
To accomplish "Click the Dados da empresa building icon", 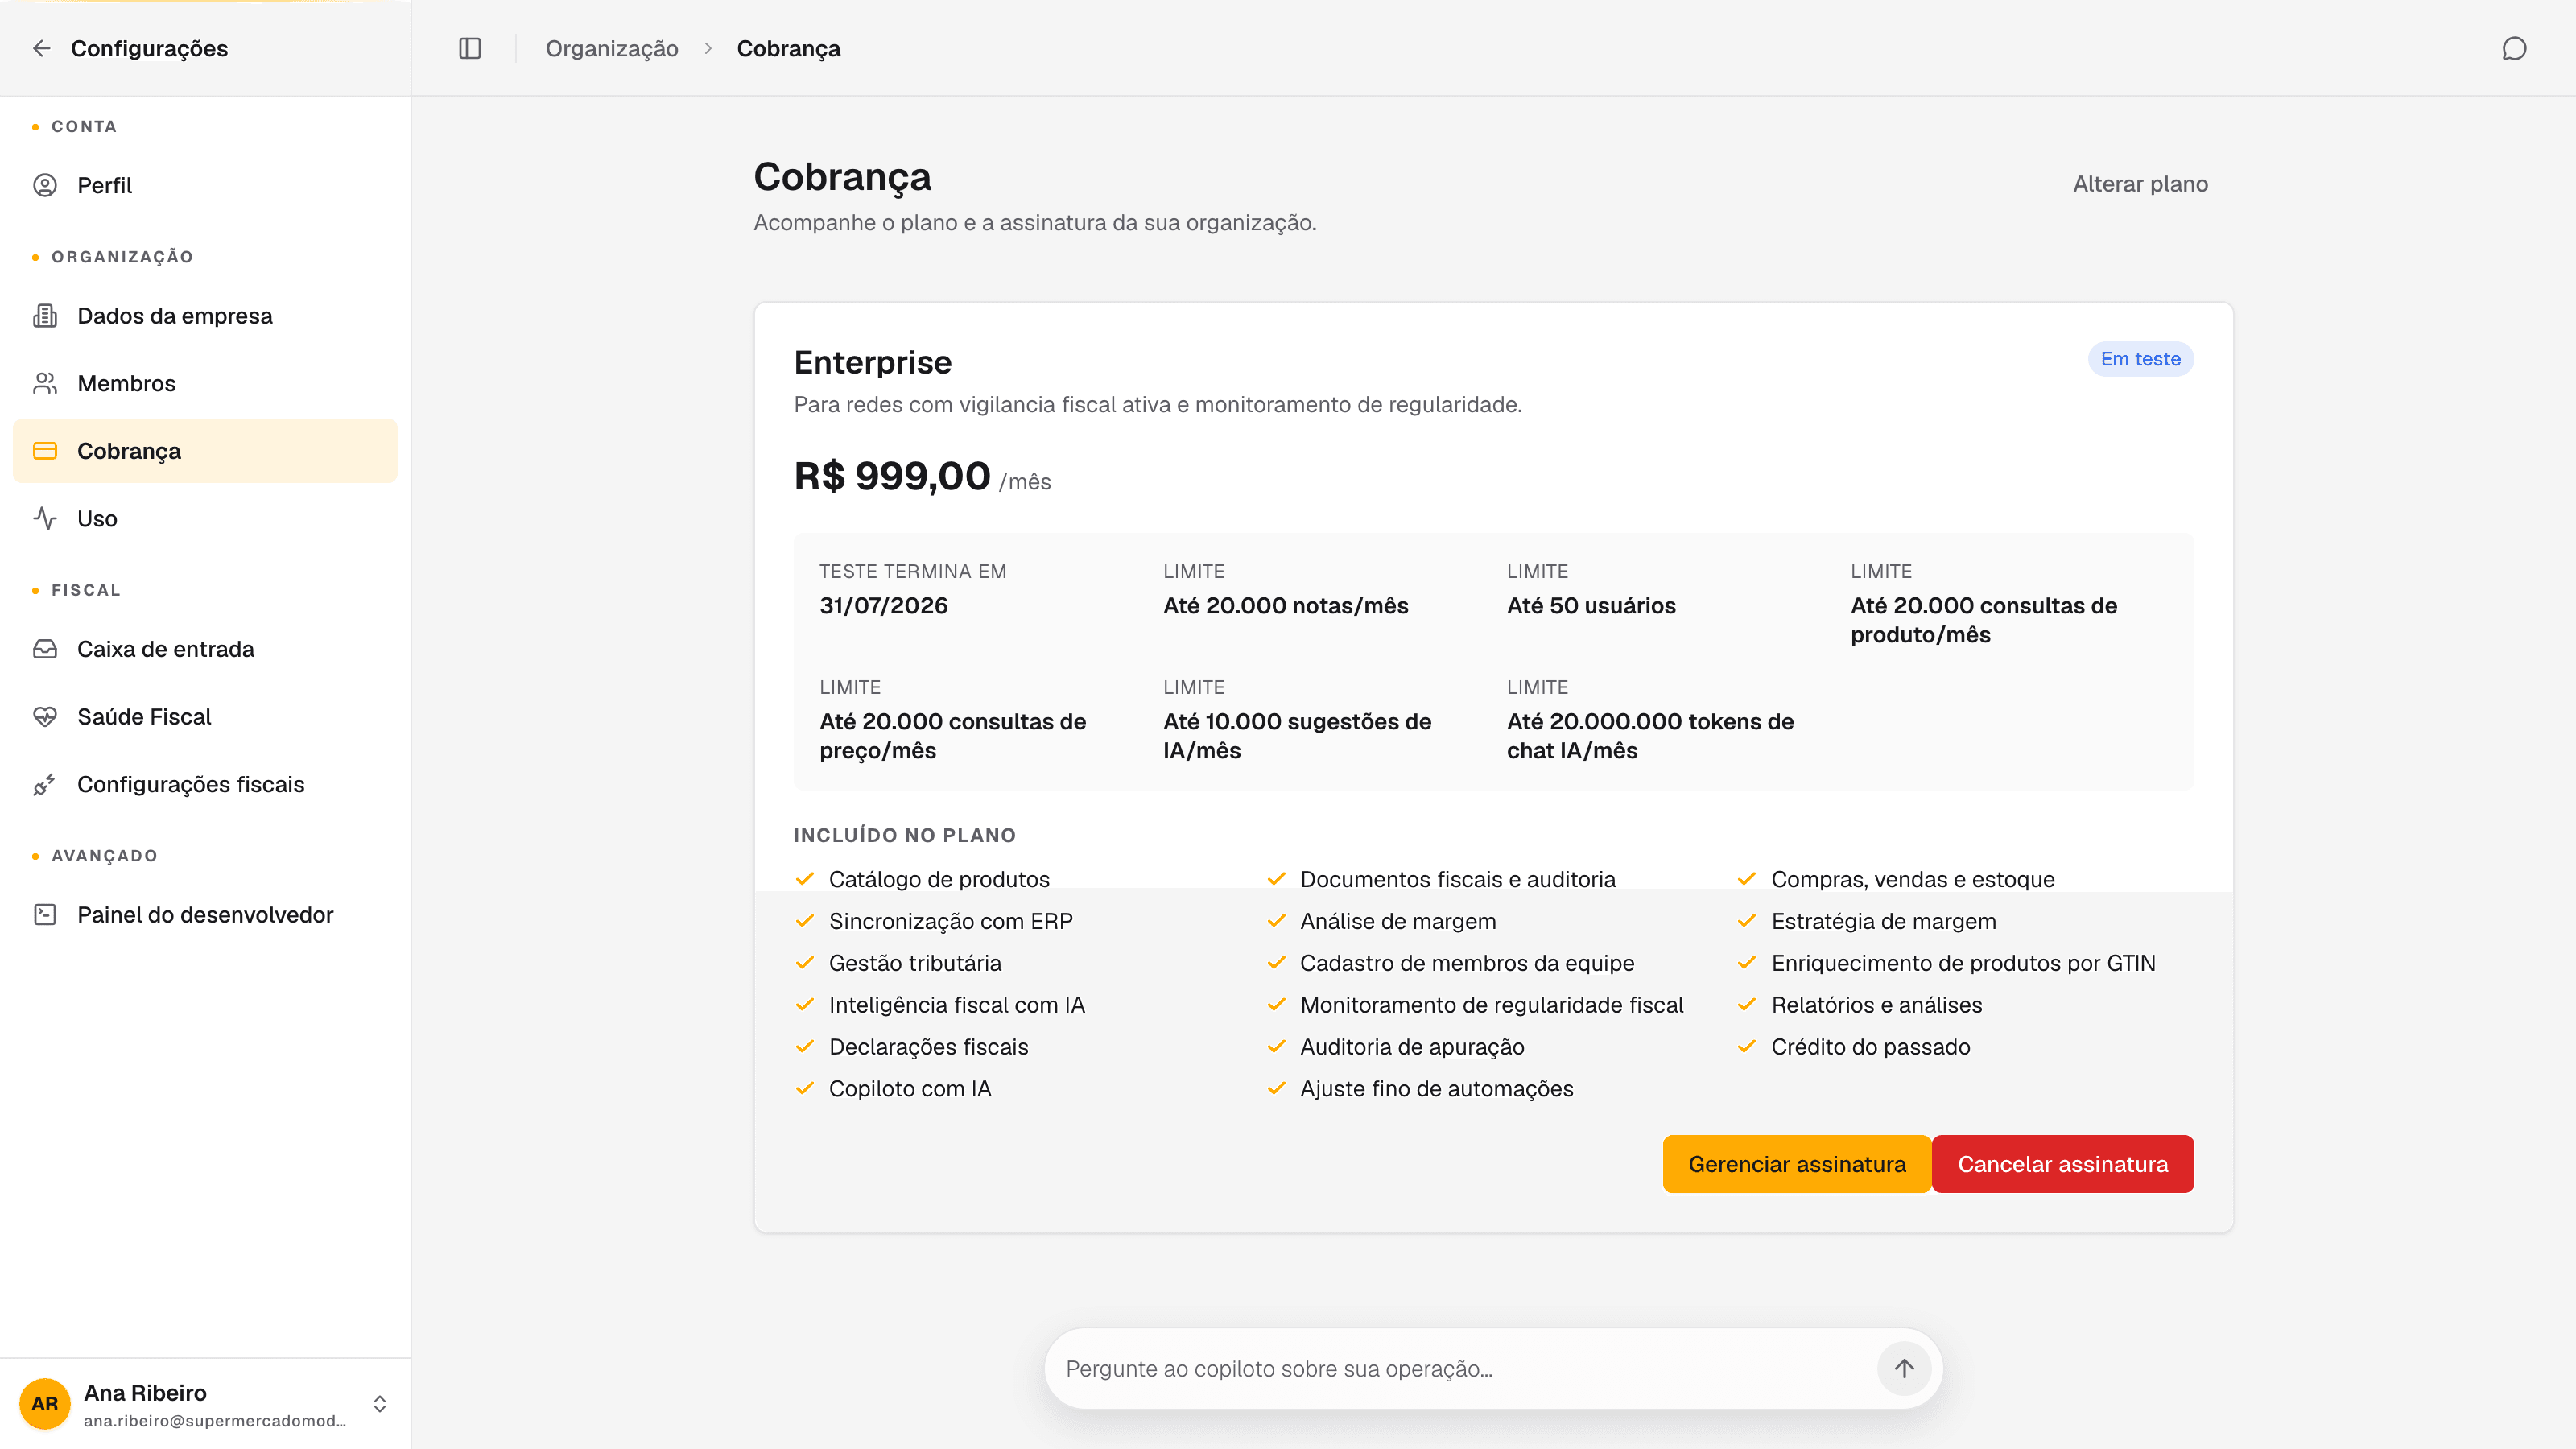I will 45,316.
